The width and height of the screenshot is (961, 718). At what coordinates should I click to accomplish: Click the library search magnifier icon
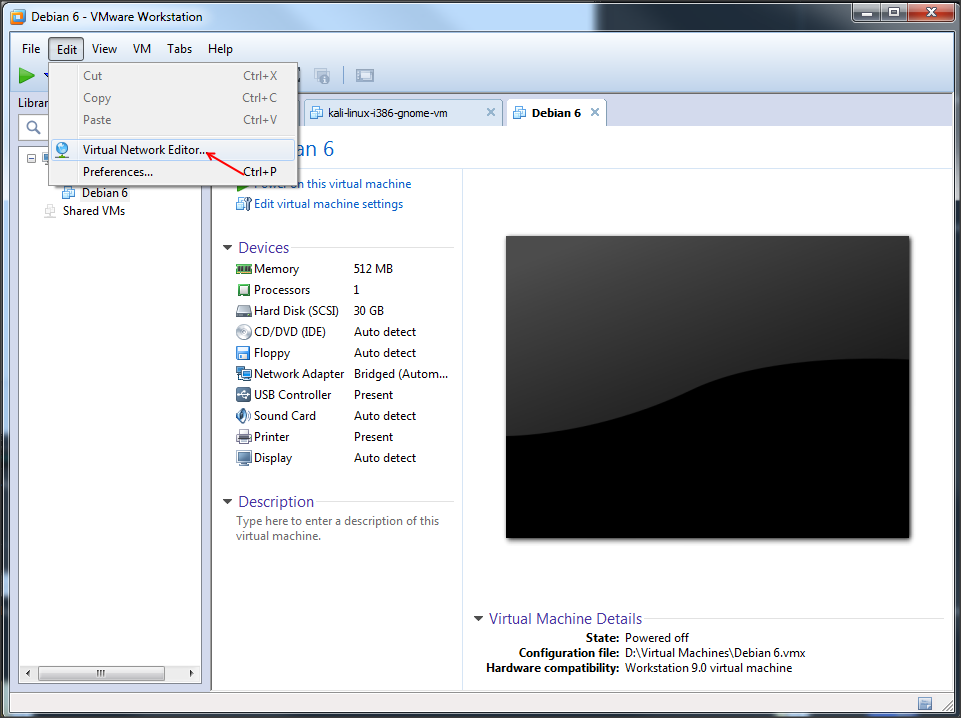(x=33, y=127)
